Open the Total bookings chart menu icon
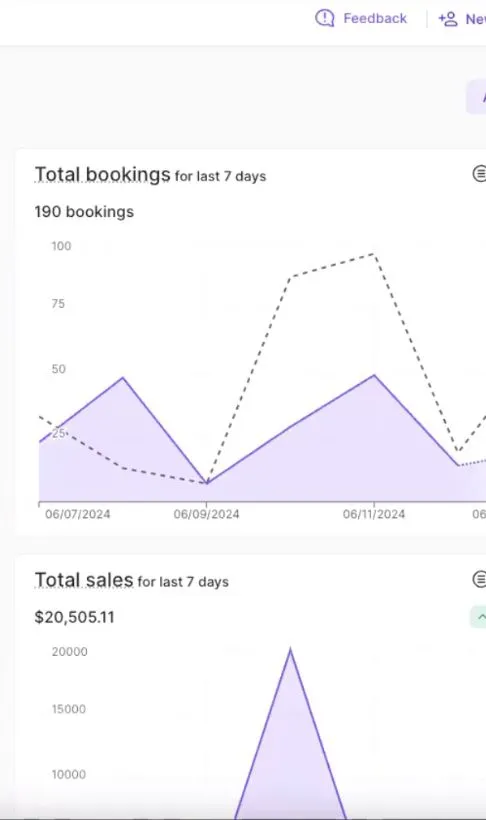Screen dimensions: 486x820 479,173
